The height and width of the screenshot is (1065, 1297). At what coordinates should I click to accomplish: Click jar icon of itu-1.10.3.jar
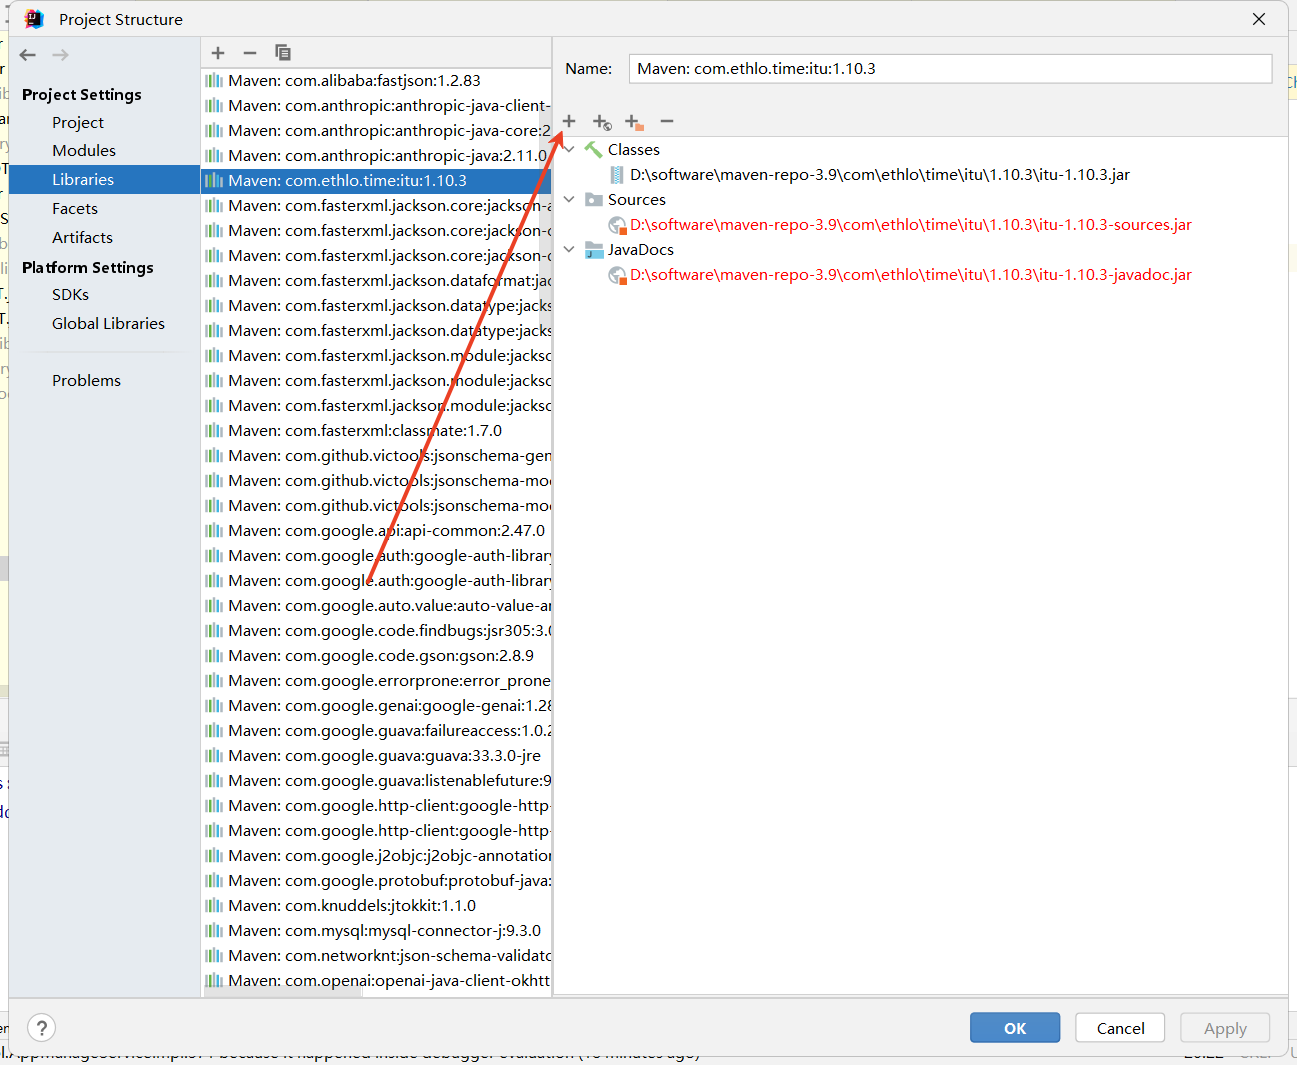tap(617, 175)
